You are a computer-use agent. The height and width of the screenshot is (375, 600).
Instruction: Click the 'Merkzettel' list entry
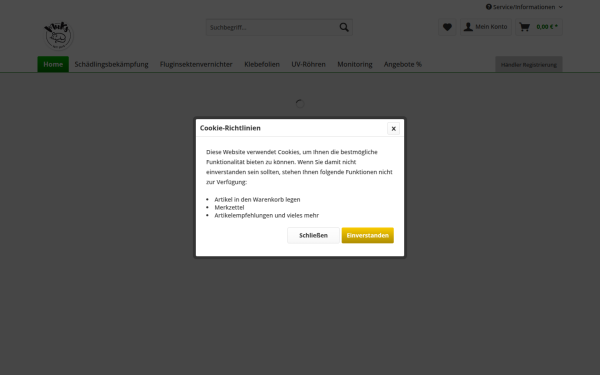click(x=229, y=207)
